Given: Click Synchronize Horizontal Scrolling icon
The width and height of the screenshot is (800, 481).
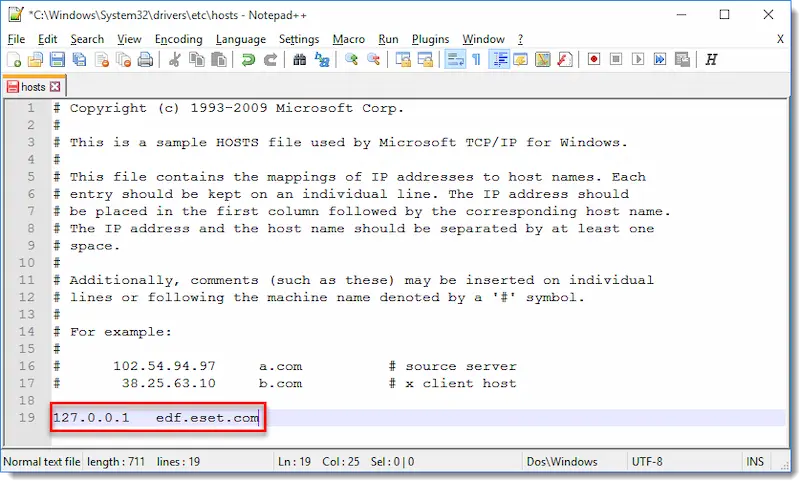Looking at the screenshot, I should pyautogui.click(x=425, y=60).
